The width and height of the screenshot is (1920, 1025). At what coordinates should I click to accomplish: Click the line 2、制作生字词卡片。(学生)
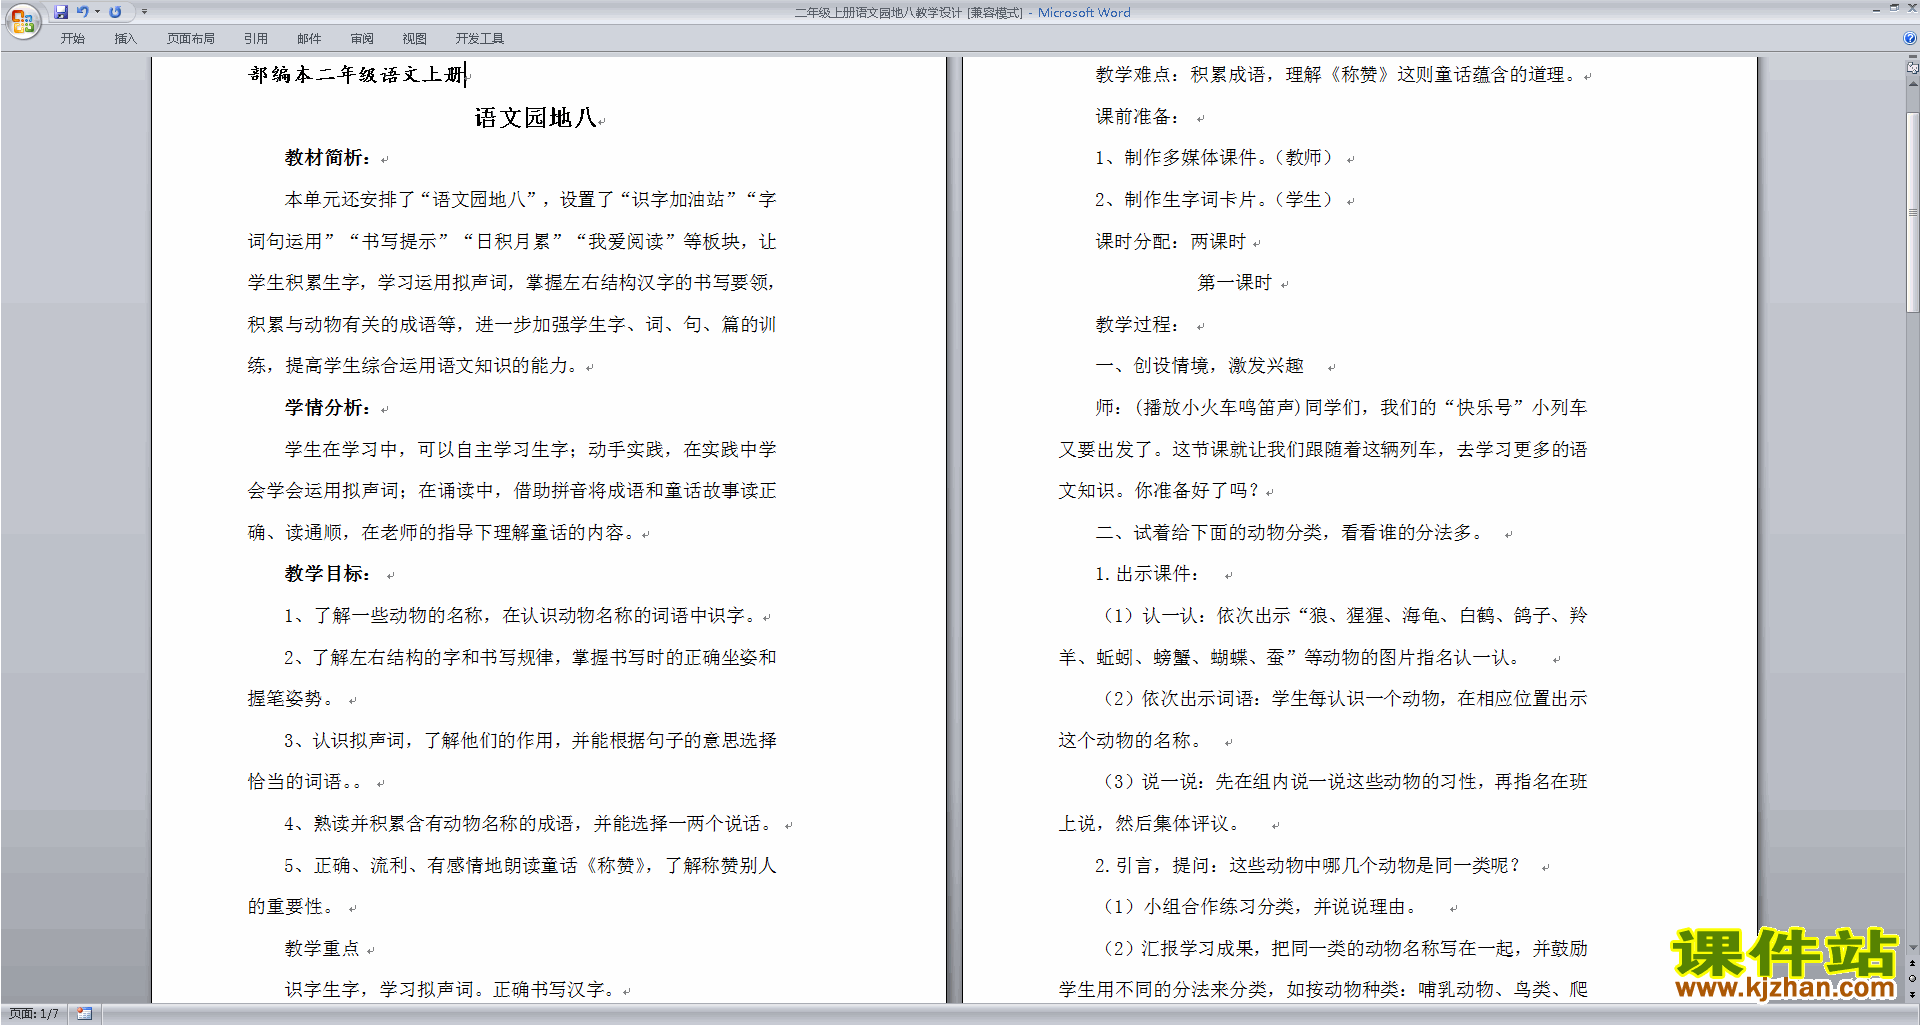pyautogui.click(x=1215, y=200)
